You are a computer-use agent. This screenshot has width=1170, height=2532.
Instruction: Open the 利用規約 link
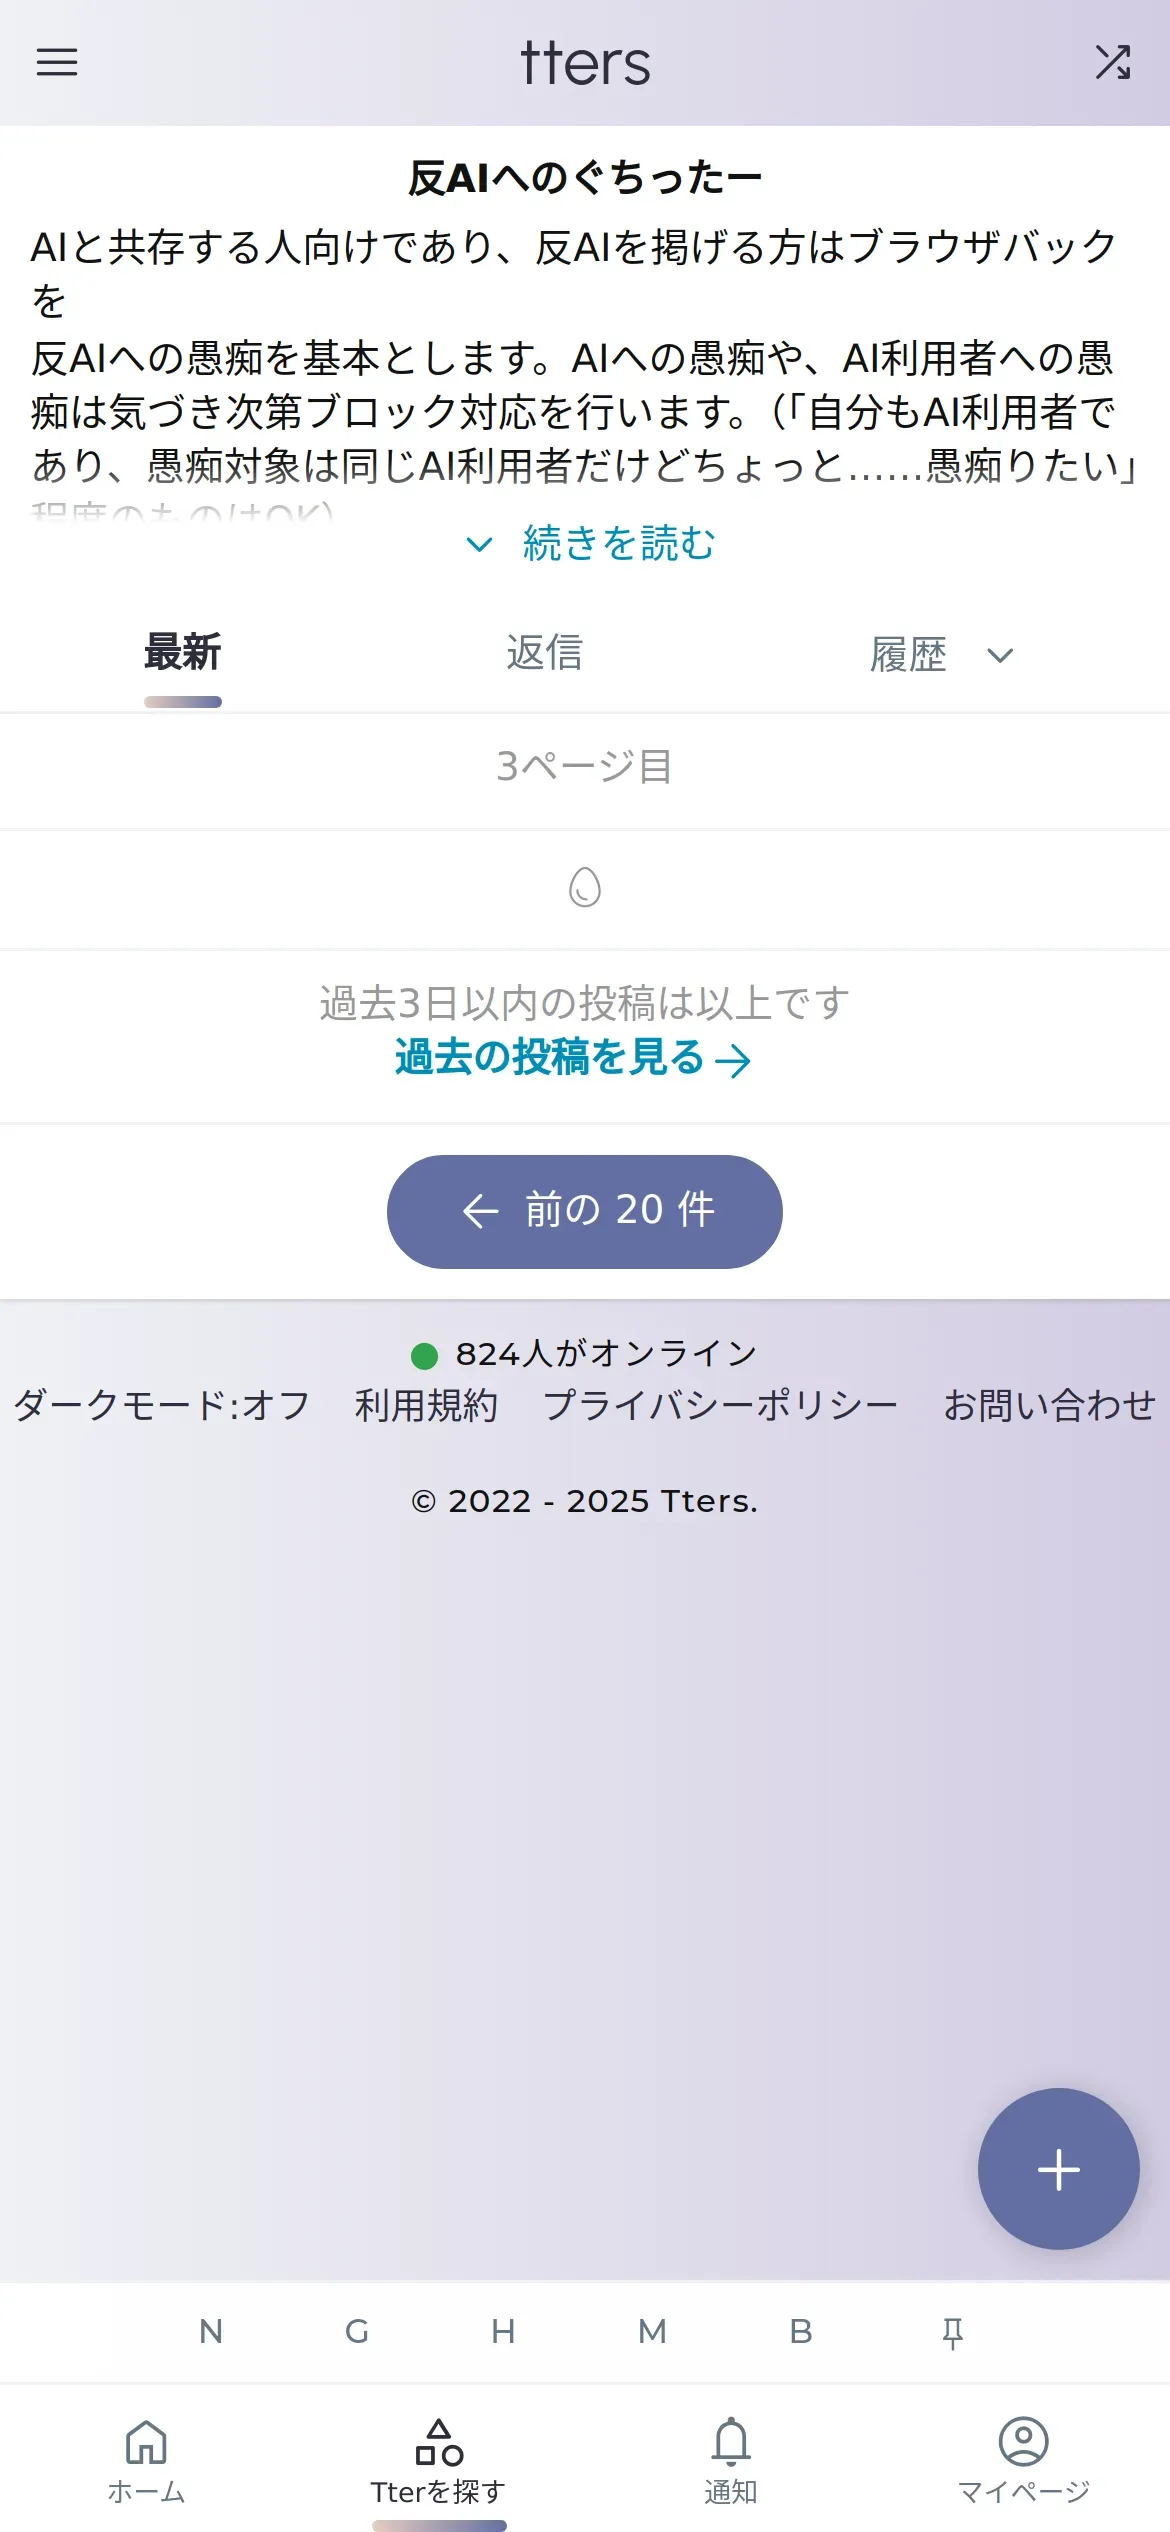click(426, 1405)
